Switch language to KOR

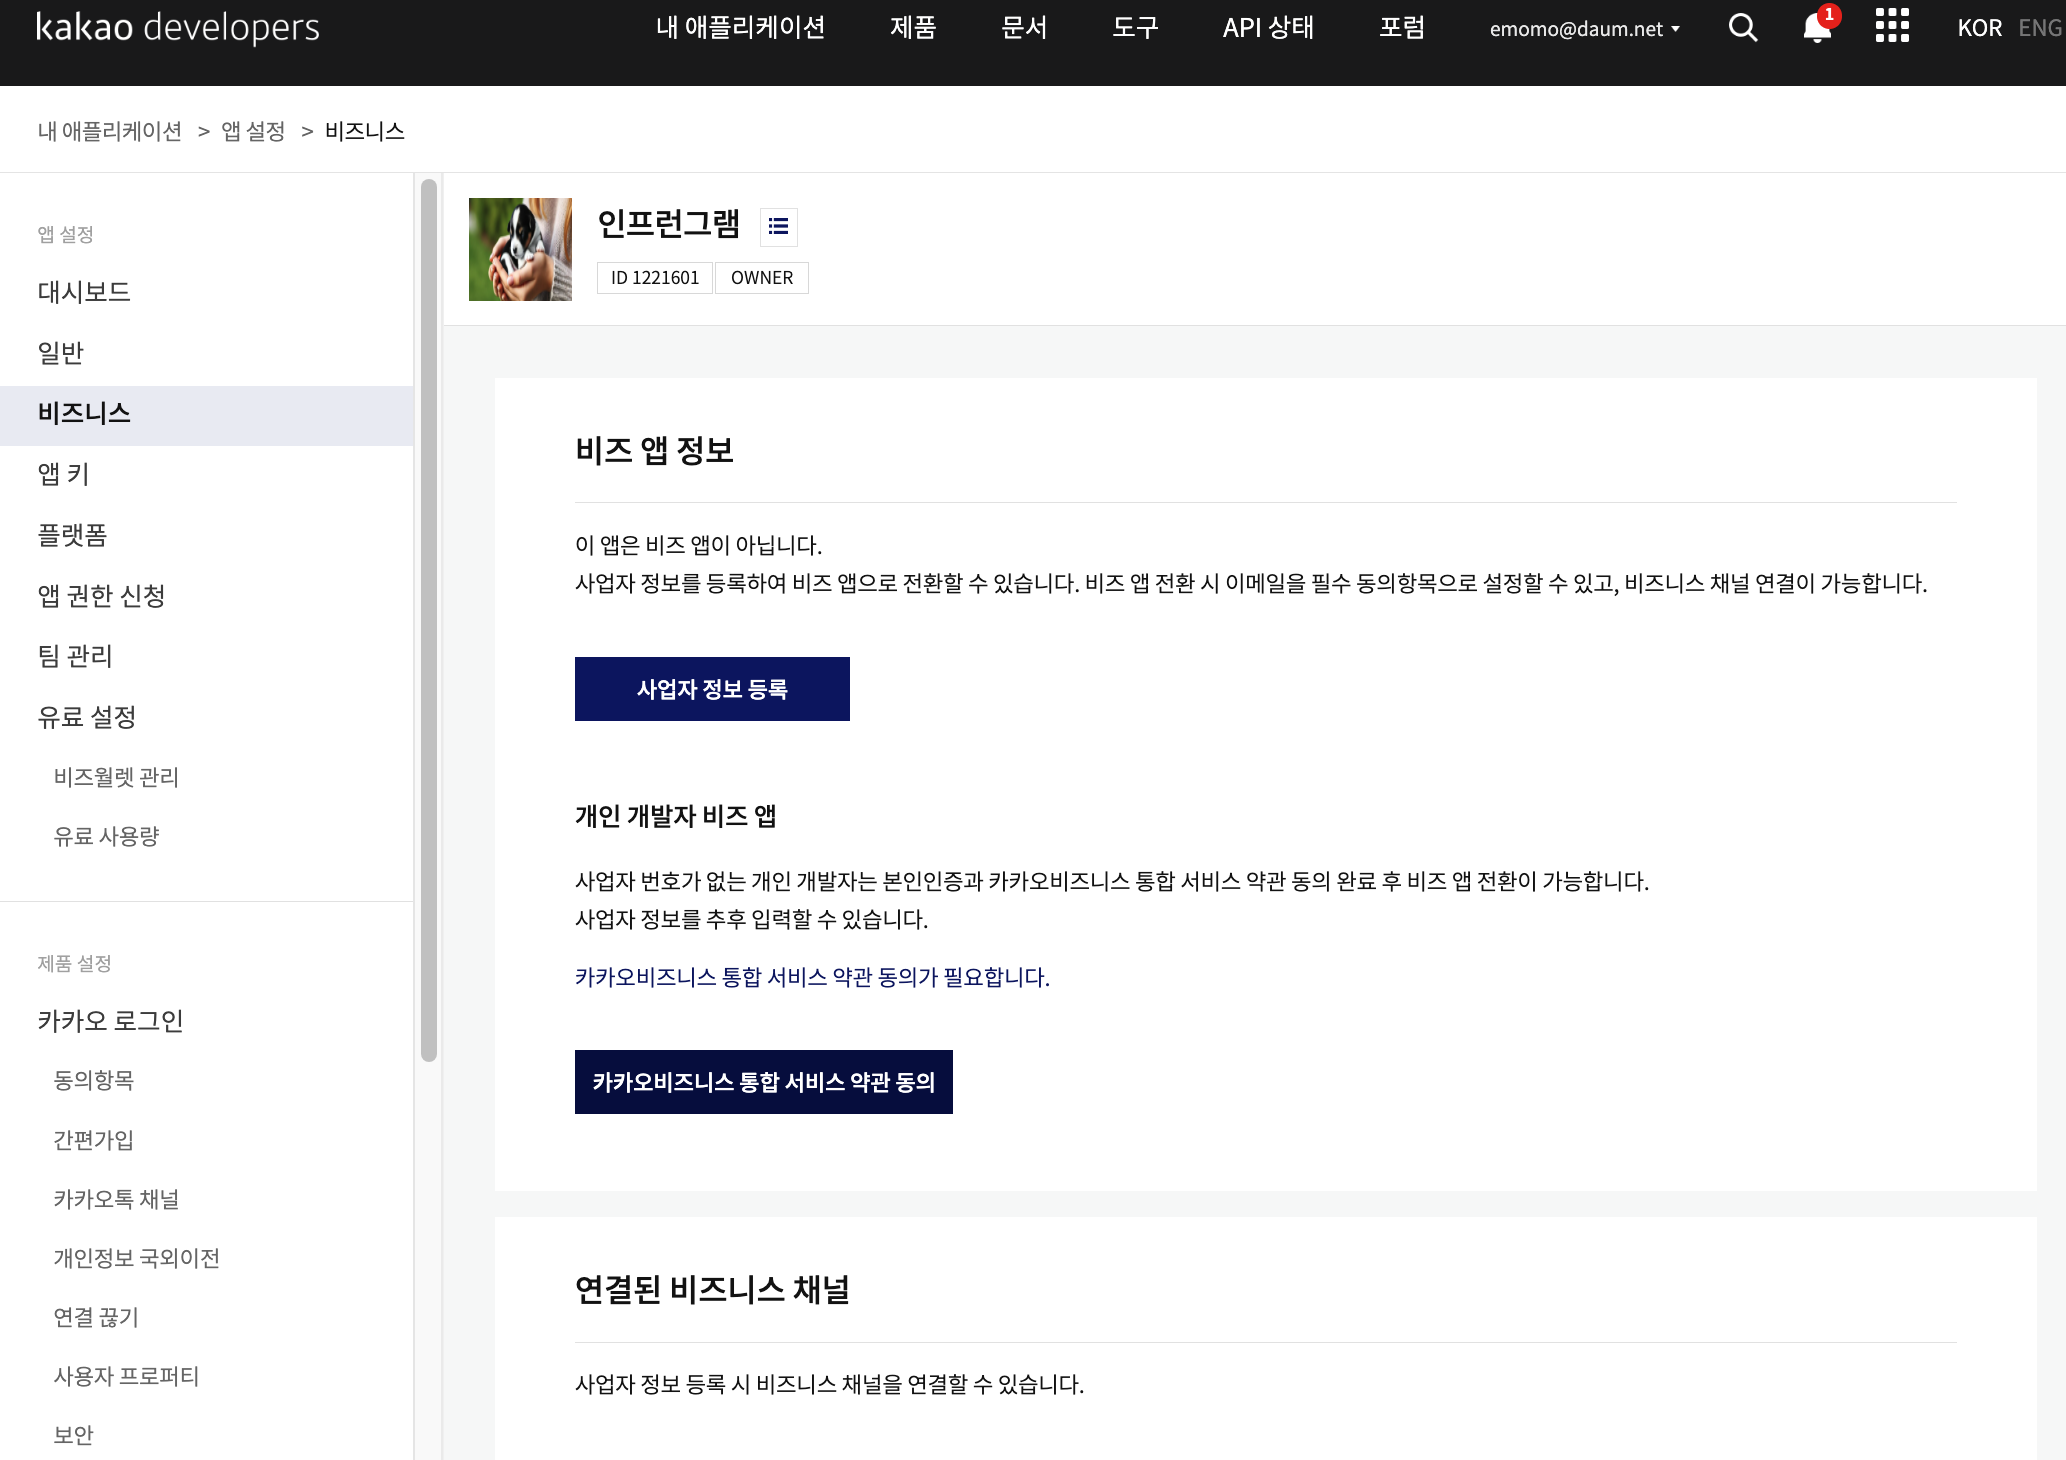(1979, 28)
